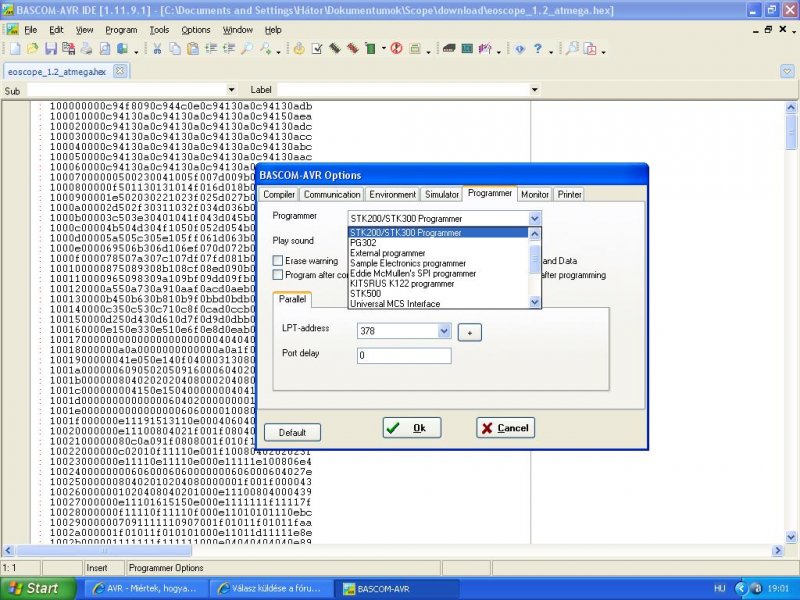Click the Find magnifier icon
800x600 pixels.
point(247,49)
